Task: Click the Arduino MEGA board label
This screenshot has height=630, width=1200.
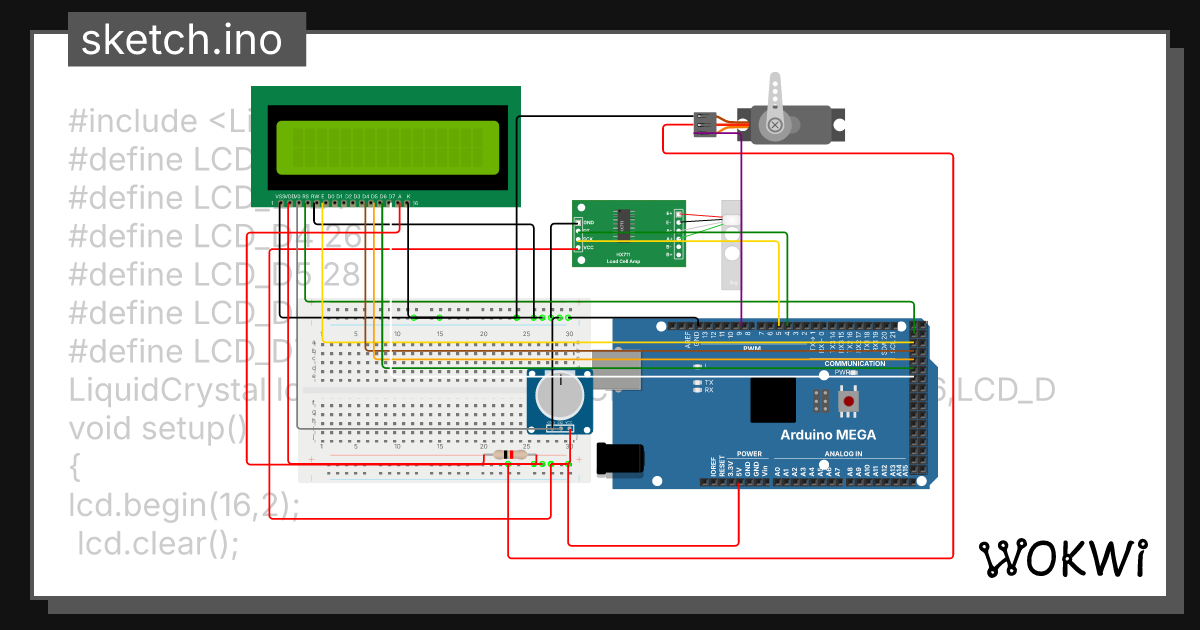Action: pyautogui.click(x=827, y=435)
